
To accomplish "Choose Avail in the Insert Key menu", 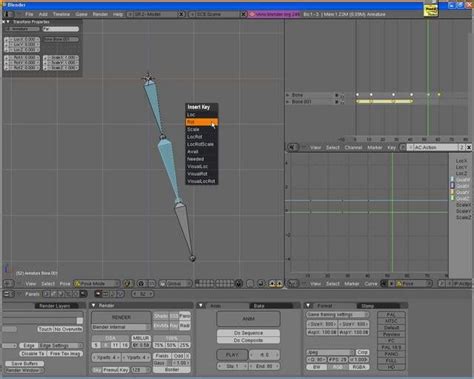I will pyautogui.click(x=201, y=151).
